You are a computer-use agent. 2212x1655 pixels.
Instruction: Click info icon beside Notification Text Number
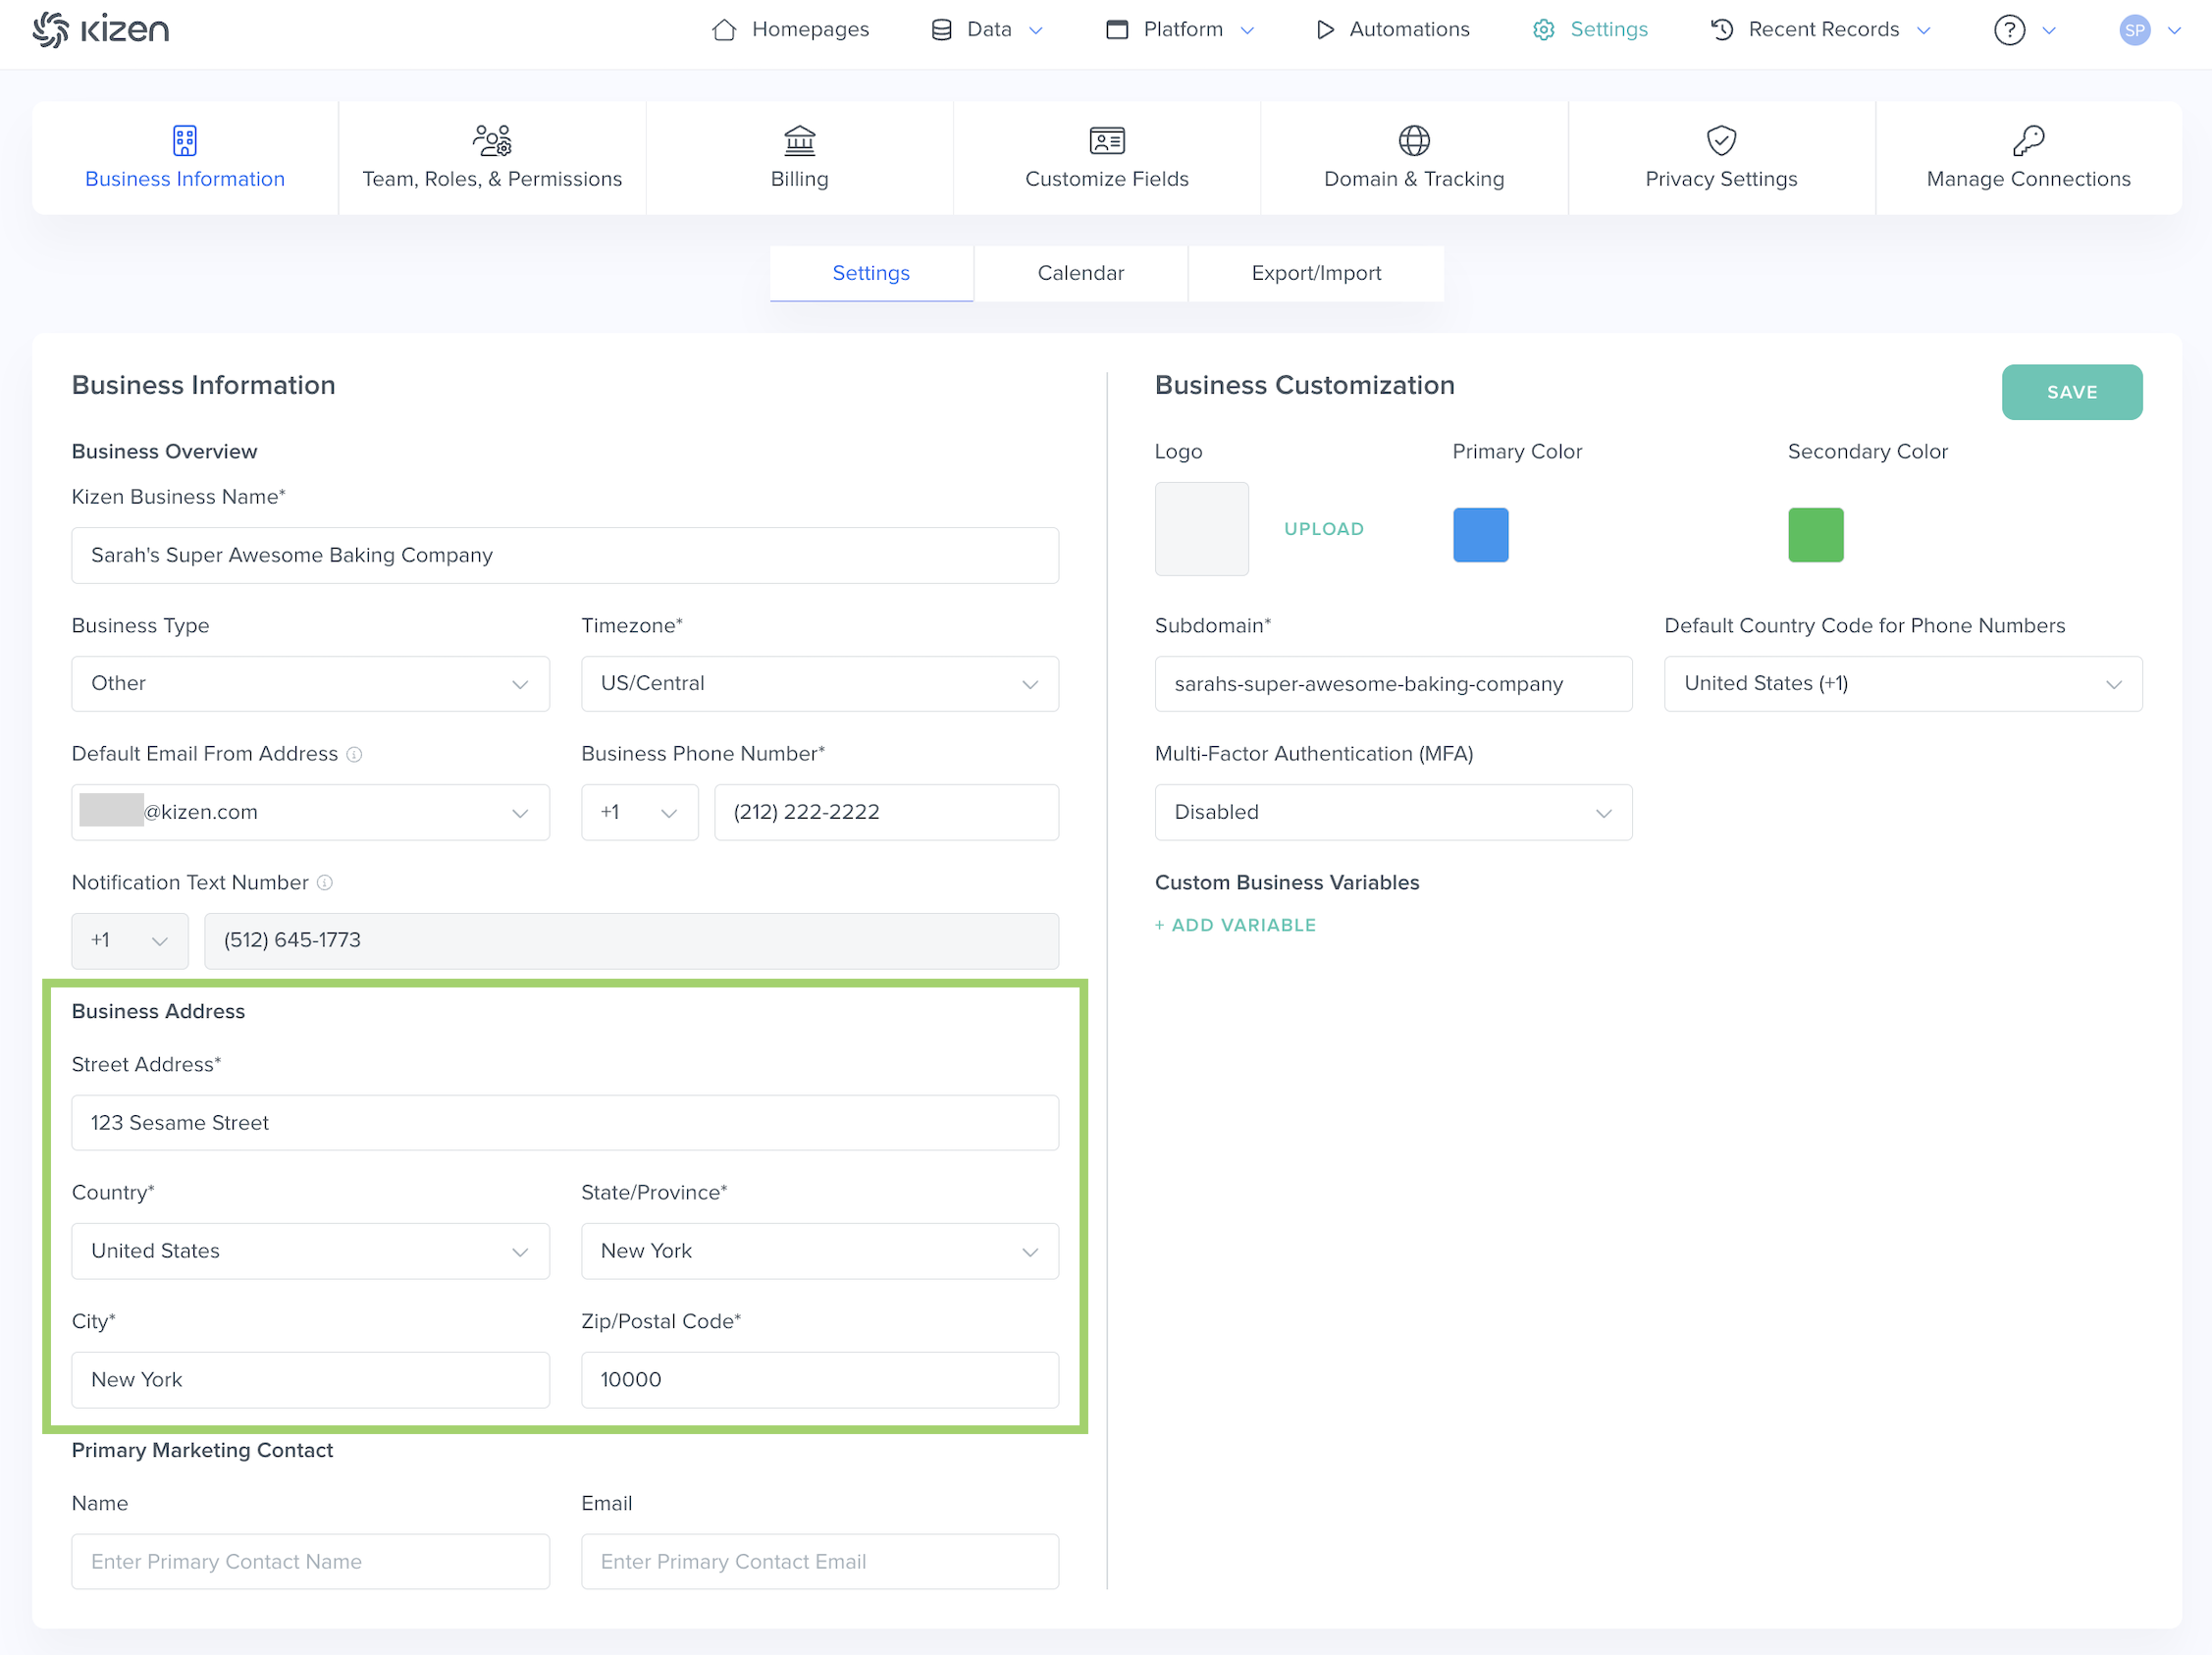click(325, 883)
